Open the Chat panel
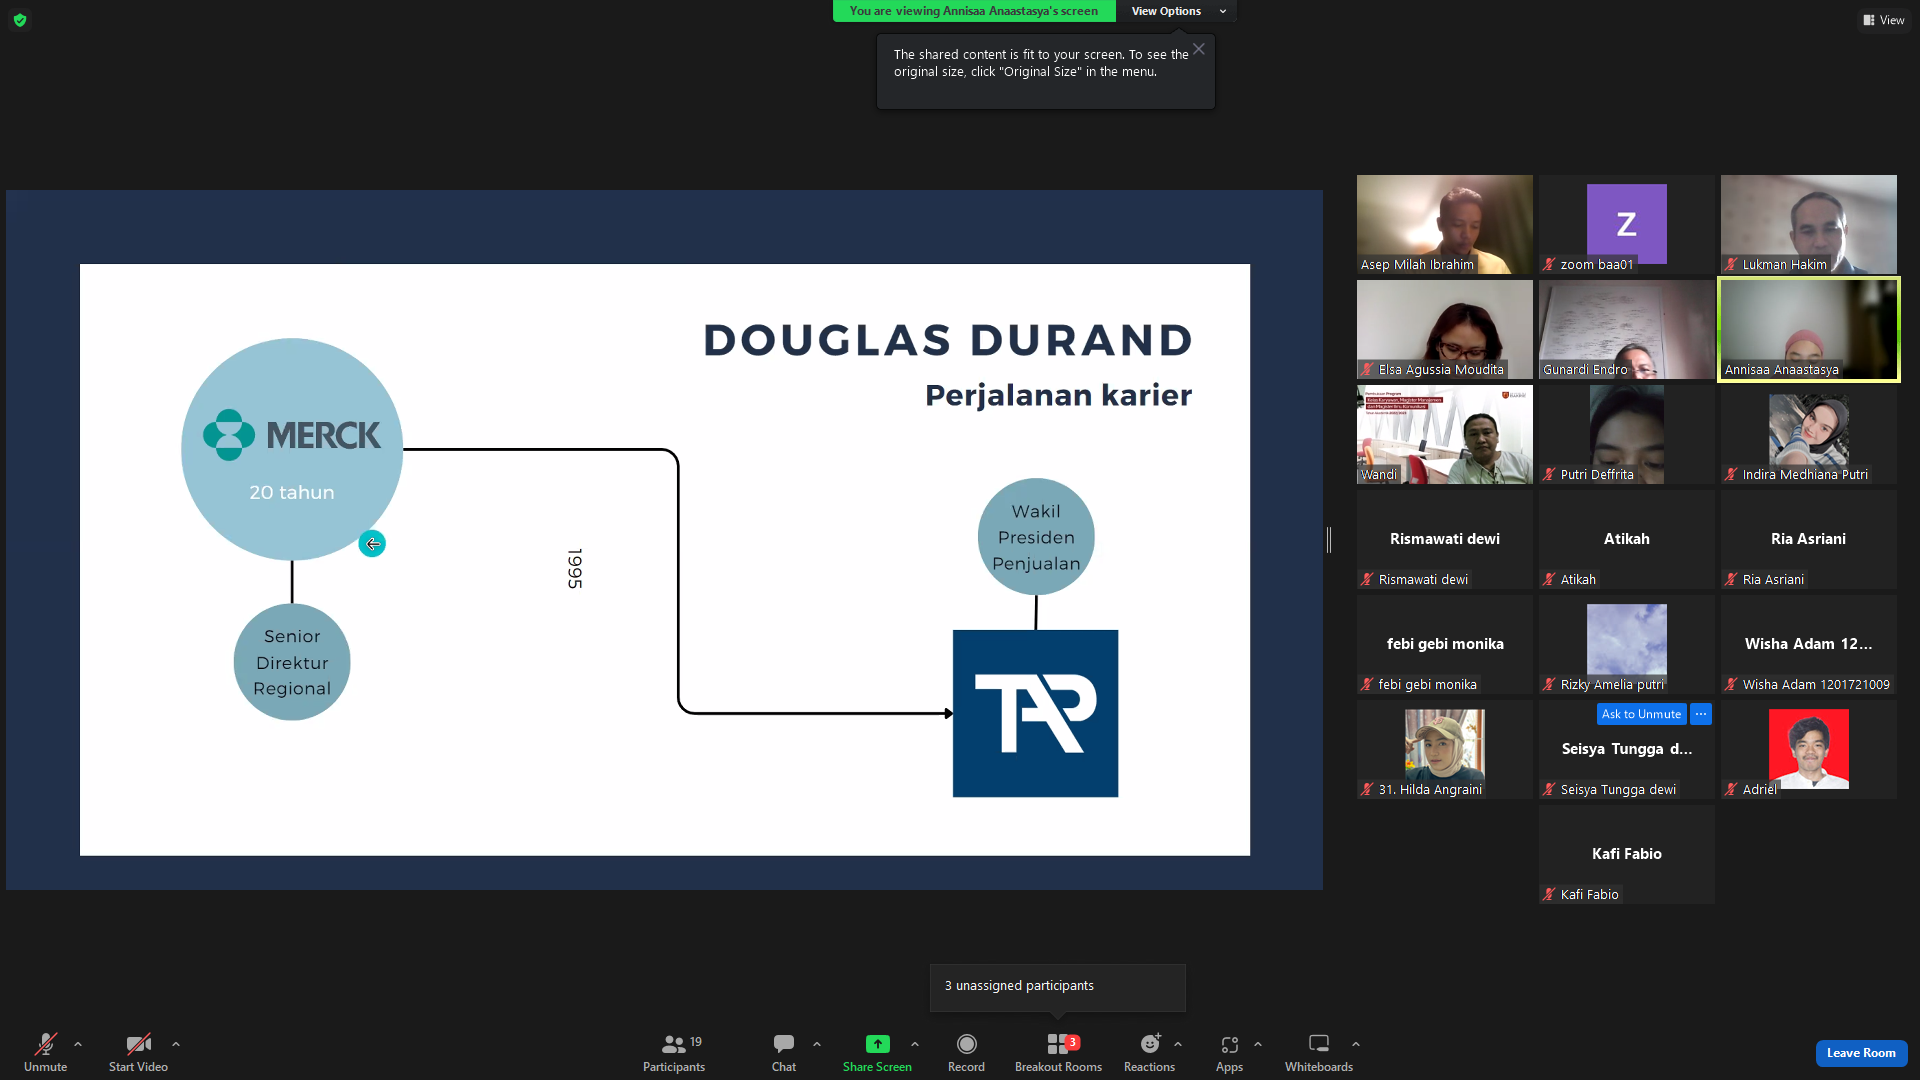 (784, 1051)
